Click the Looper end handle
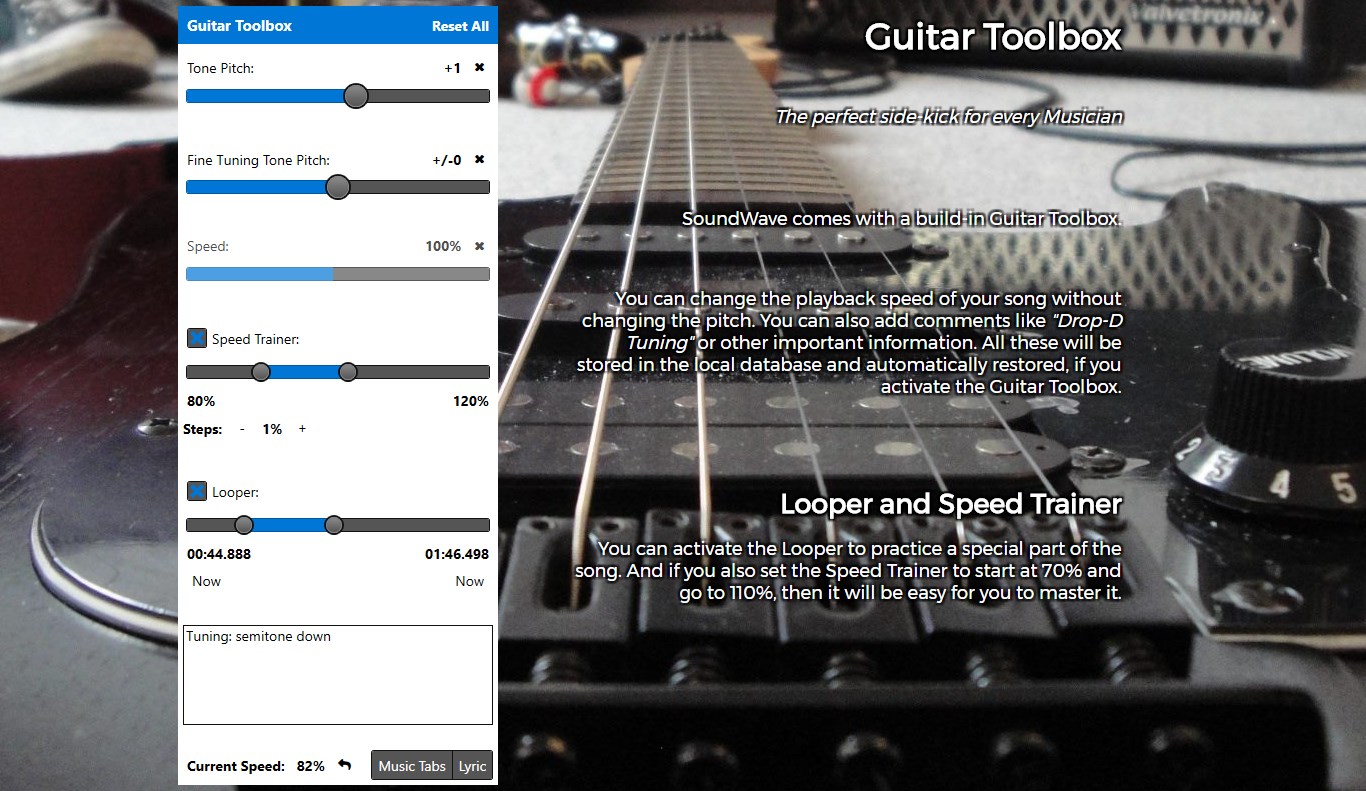This screenshot has width=1366, height=791. 334,525
